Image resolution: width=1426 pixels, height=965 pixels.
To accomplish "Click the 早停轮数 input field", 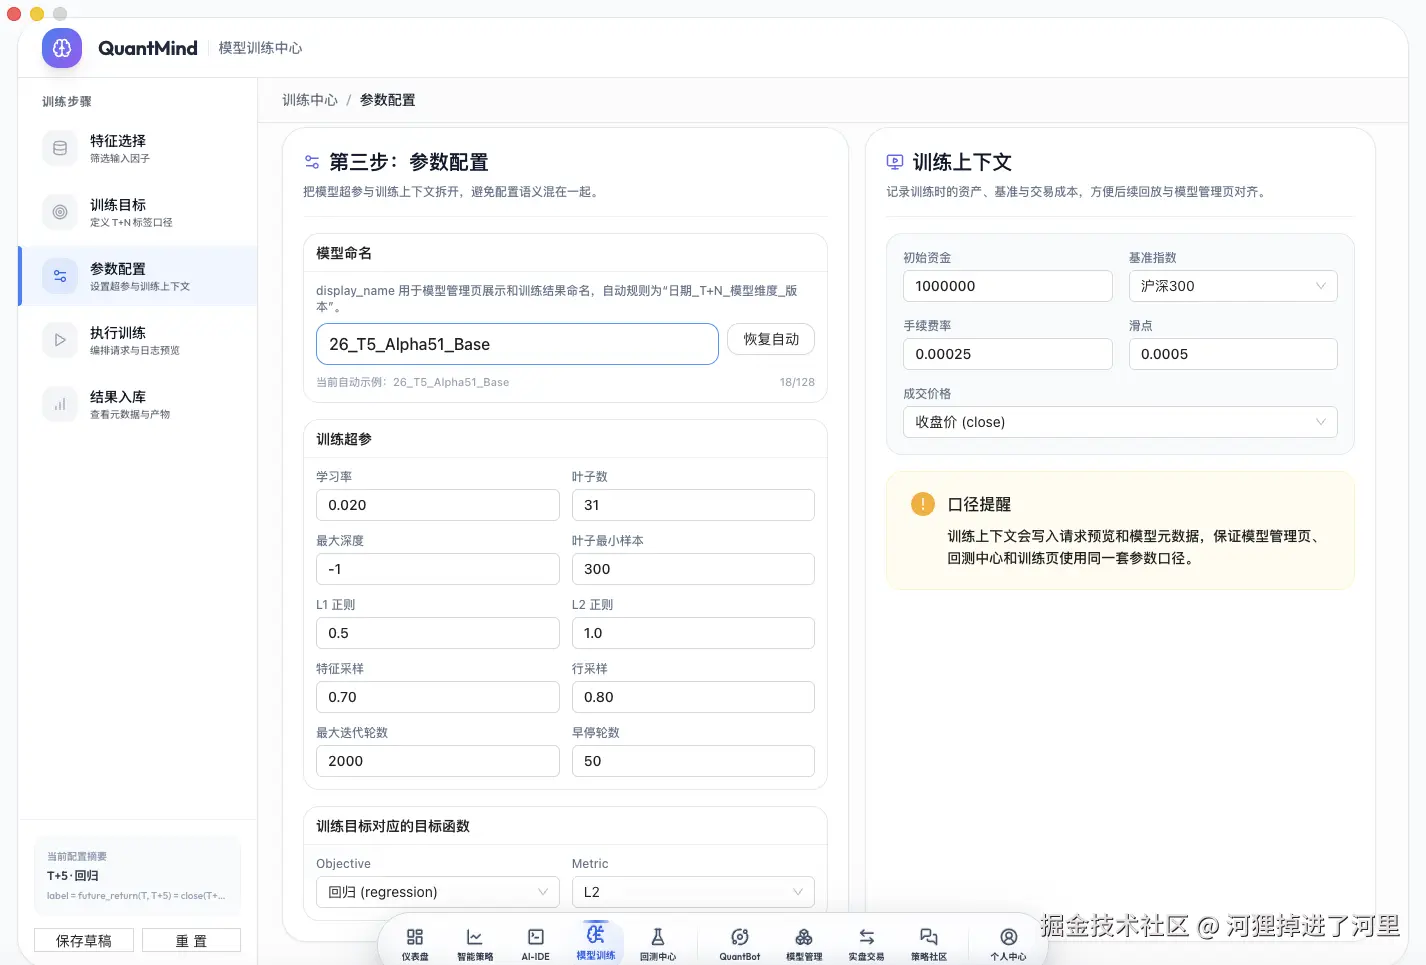I will point(693,761).
